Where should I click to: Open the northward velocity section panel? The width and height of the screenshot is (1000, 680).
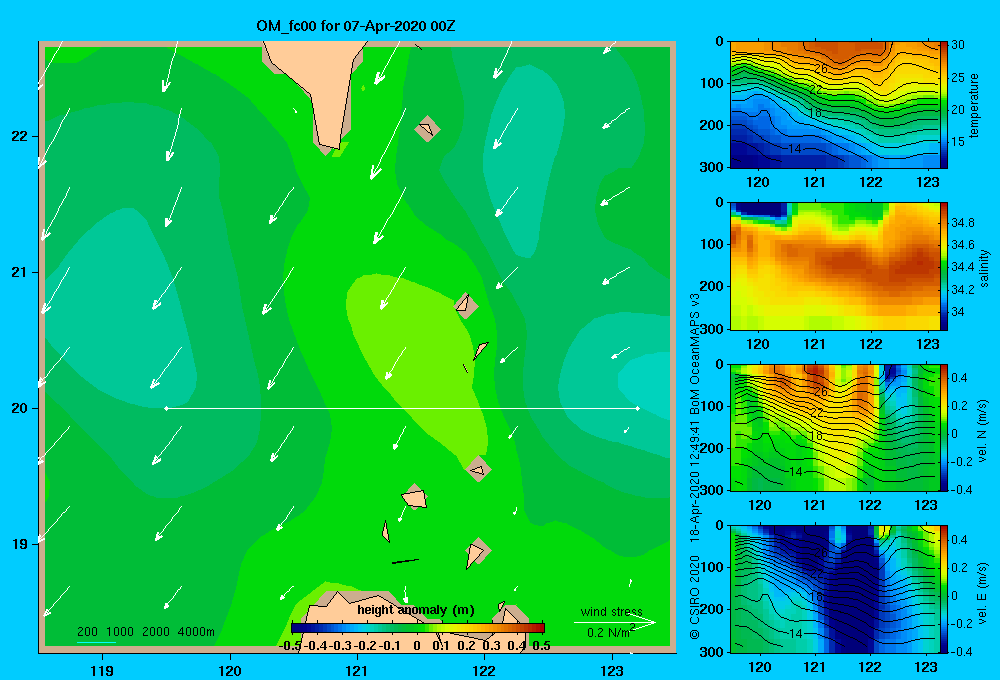[x=834, y=427]
